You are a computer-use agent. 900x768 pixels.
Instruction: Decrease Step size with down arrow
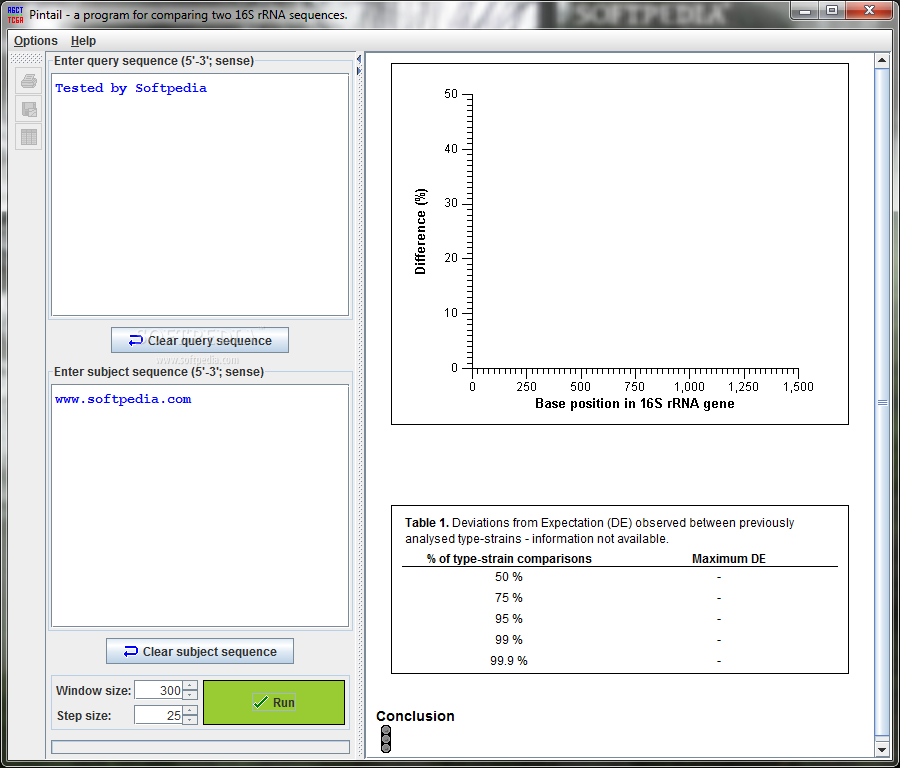pyautogui.click(x=190, y=720)
